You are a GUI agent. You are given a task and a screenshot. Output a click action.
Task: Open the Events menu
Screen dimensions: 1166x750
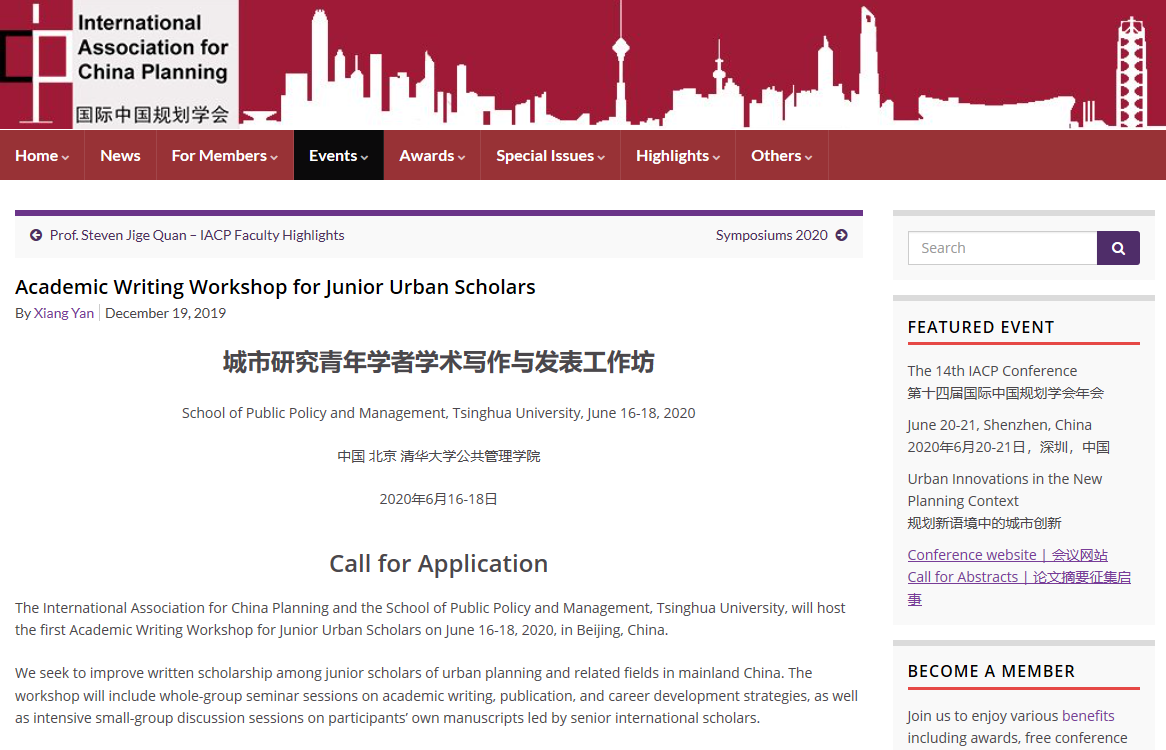[338, 155]
